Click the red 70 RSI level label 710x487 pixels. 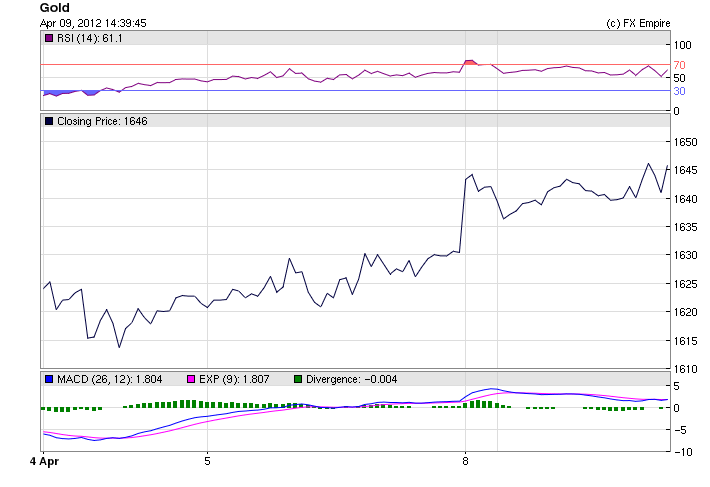[679, 65]
